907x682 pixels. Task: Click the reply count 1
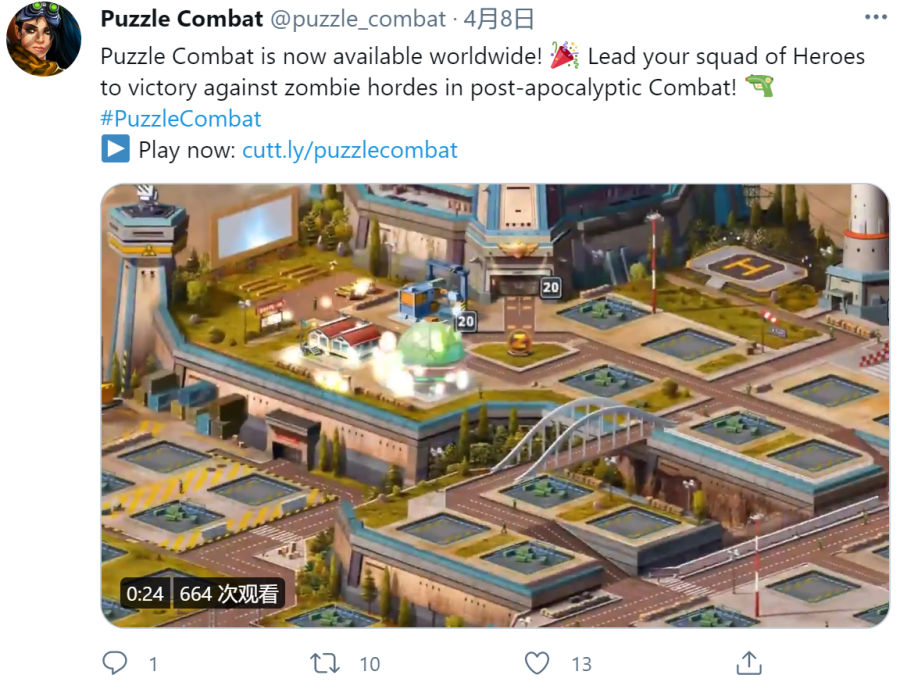tap(153, 664)
